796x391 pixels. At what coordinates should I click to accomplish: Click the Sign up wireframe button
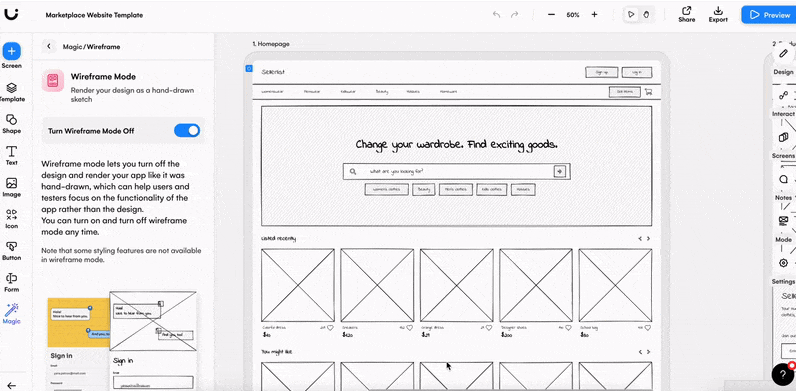pyautogui.click(x=602, y=72)
